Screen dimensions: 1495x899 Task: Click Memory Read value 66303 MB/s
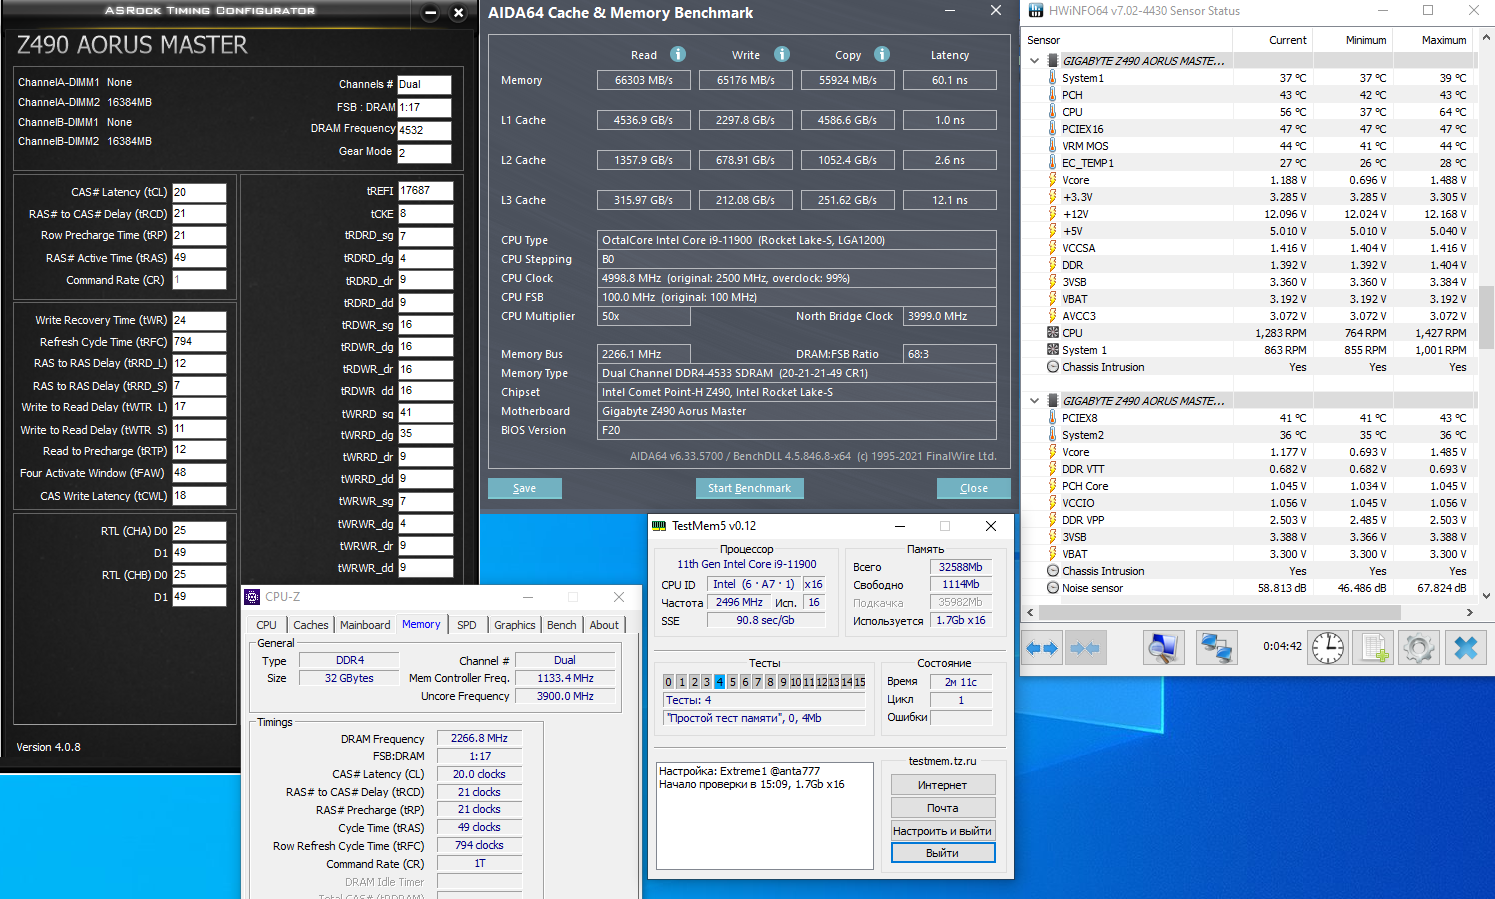point(644,80)
